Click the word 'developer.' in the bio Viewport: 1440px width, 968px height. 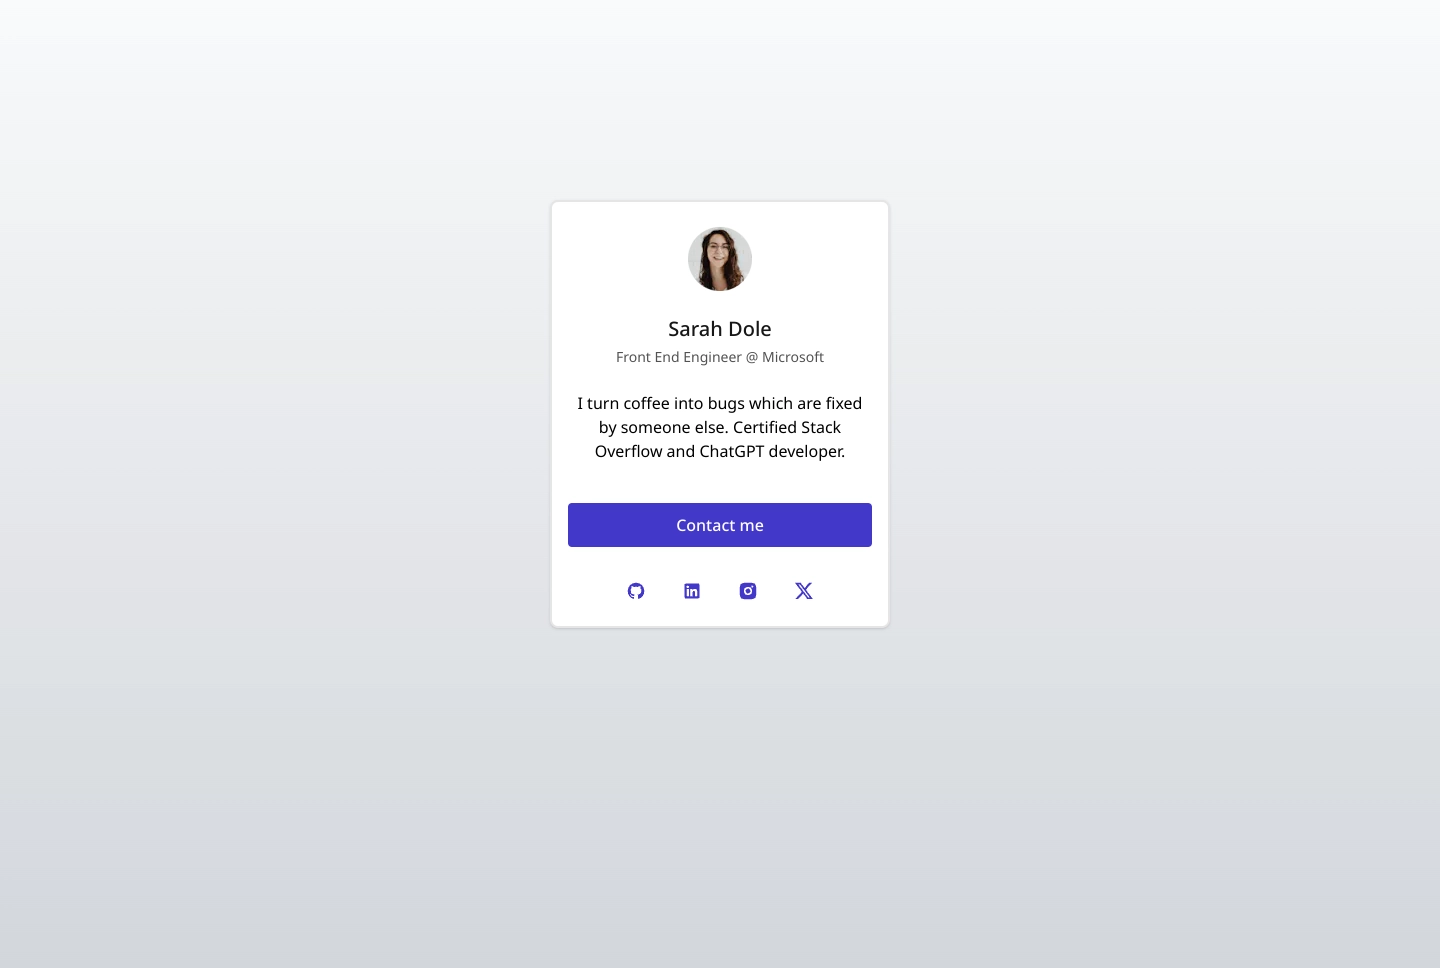pyautogui.click(x=807, y=452)
